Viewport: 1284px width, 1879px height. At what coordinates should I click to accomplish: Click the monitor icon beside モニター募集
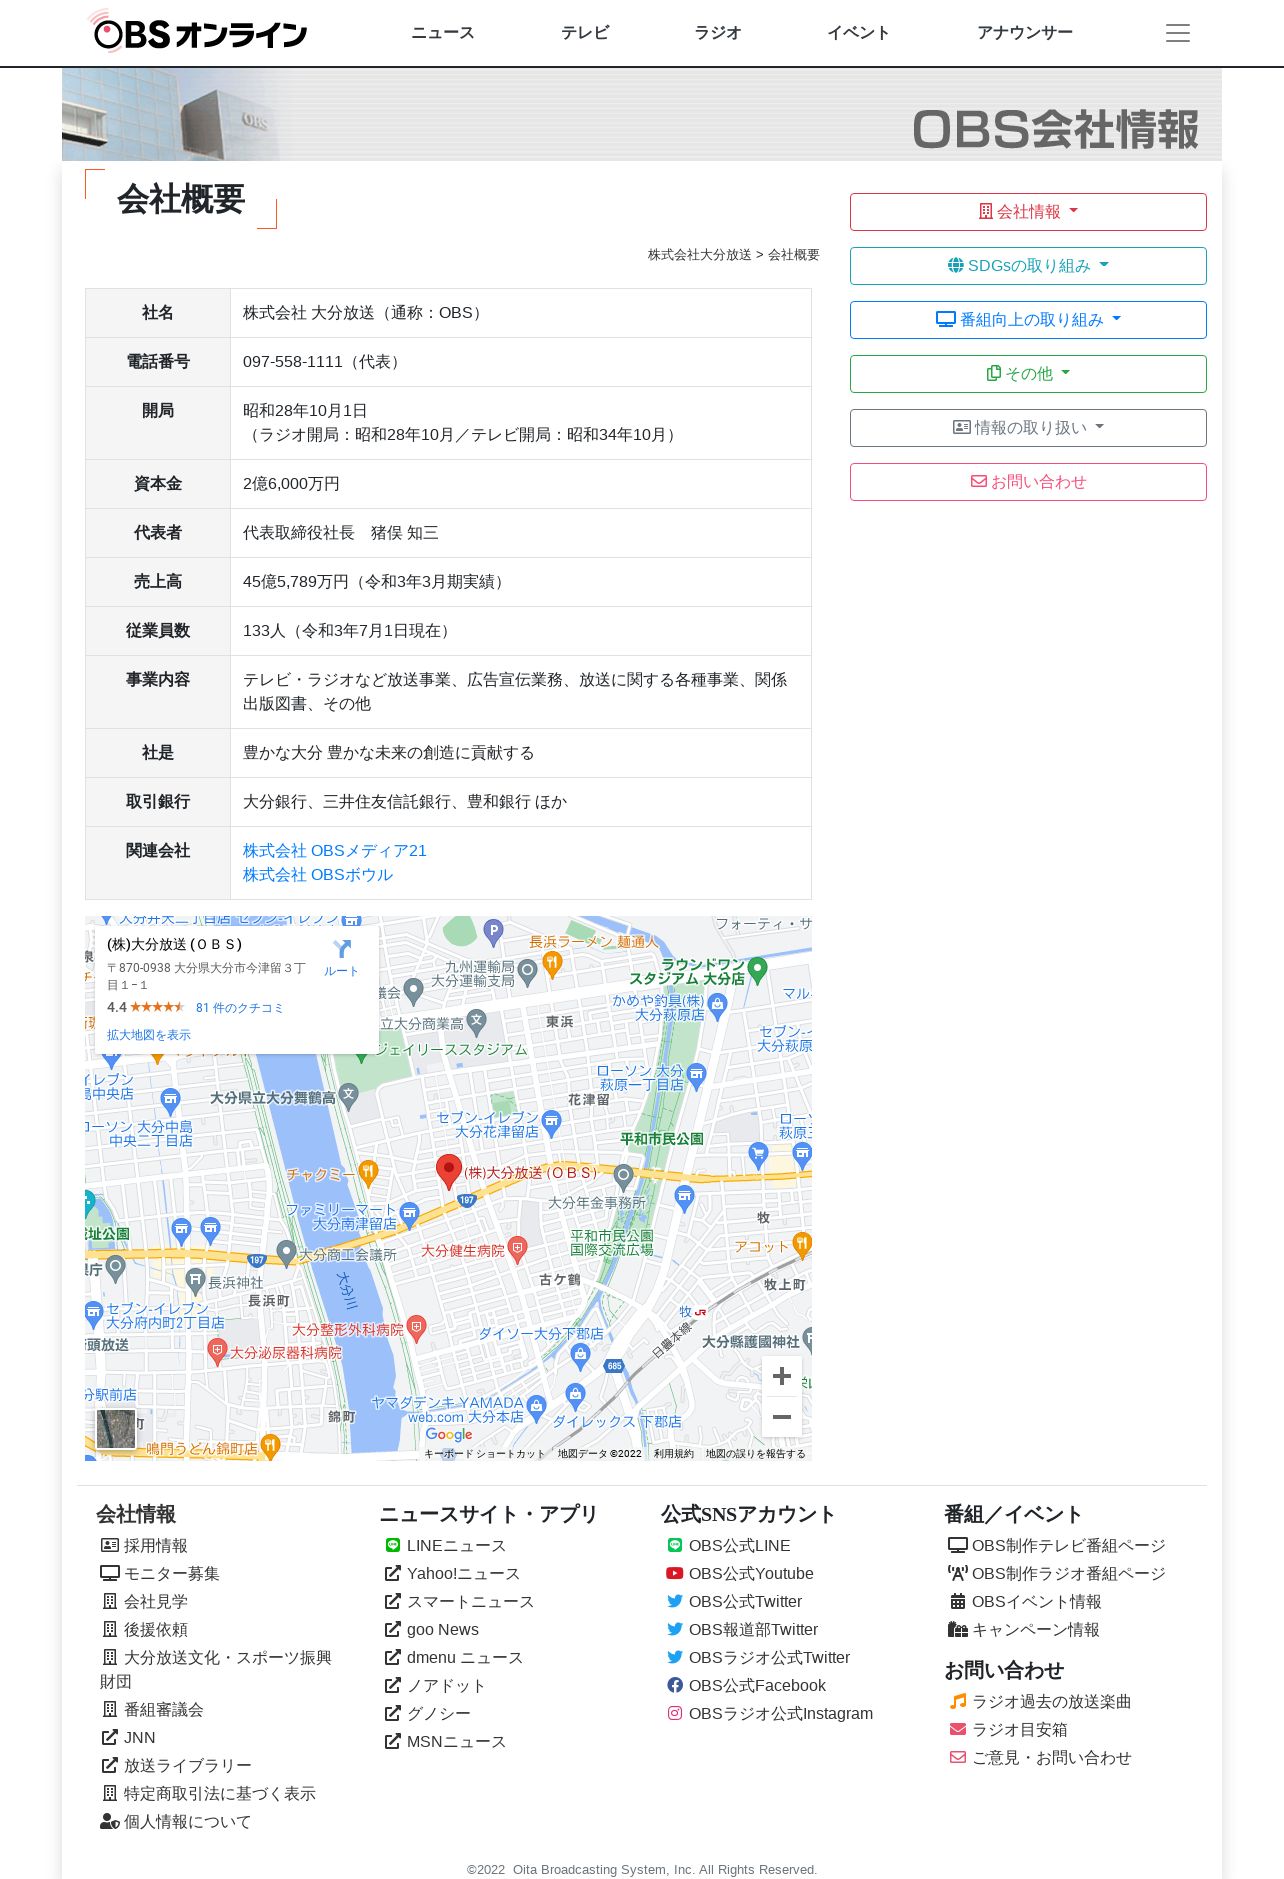[x=110, y=1573]
